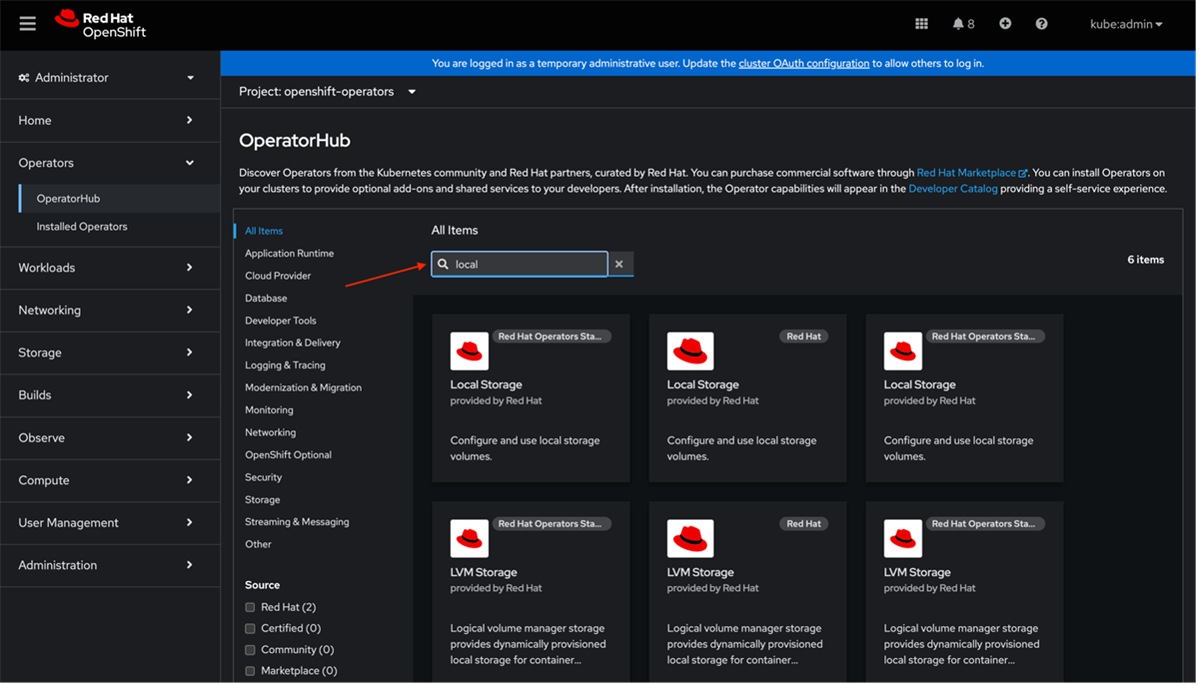Viewport: 1200px width, 685px height.
Task: Check the Certified source filter
Action: pyautogui.click(x=249, y=628)
